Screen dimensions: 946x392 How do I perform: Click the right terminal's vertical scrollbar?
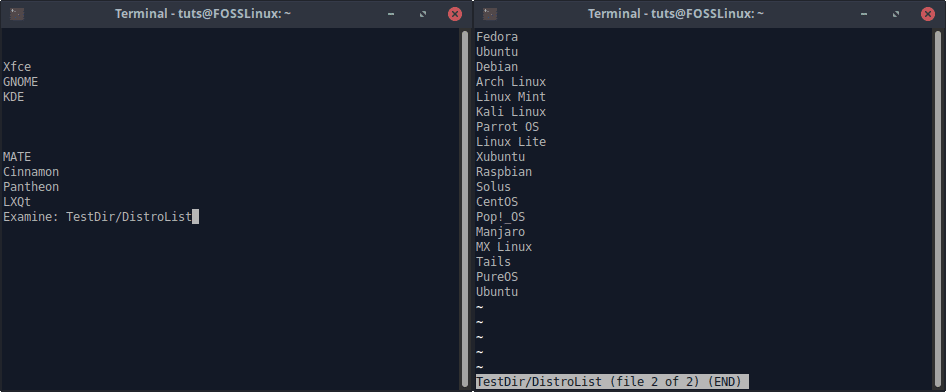click(x=938, y=209)
